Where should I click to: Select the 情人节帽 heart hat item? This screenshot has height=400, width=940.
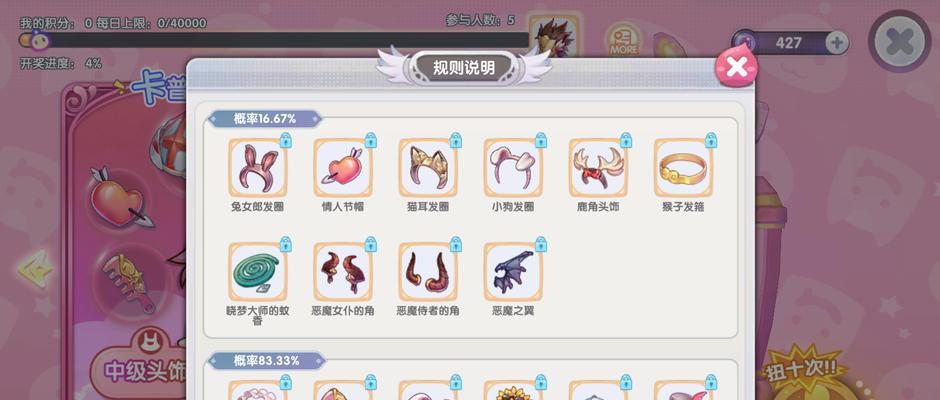click(342, 168)
